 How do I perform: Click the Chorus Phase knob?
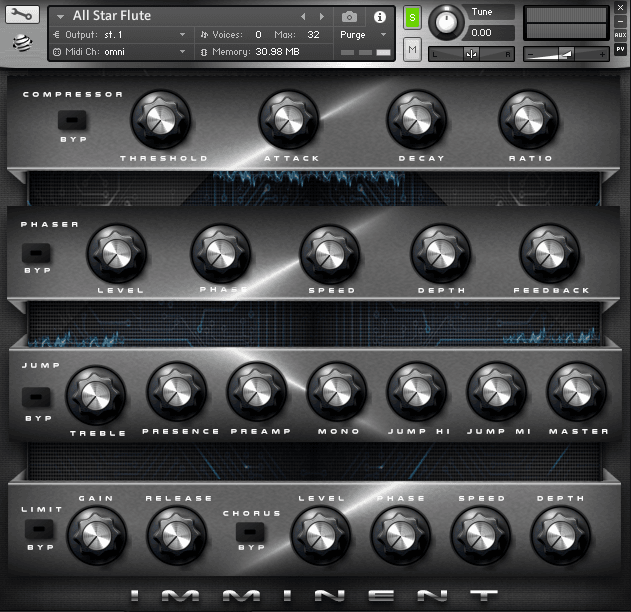pos(400,536)
